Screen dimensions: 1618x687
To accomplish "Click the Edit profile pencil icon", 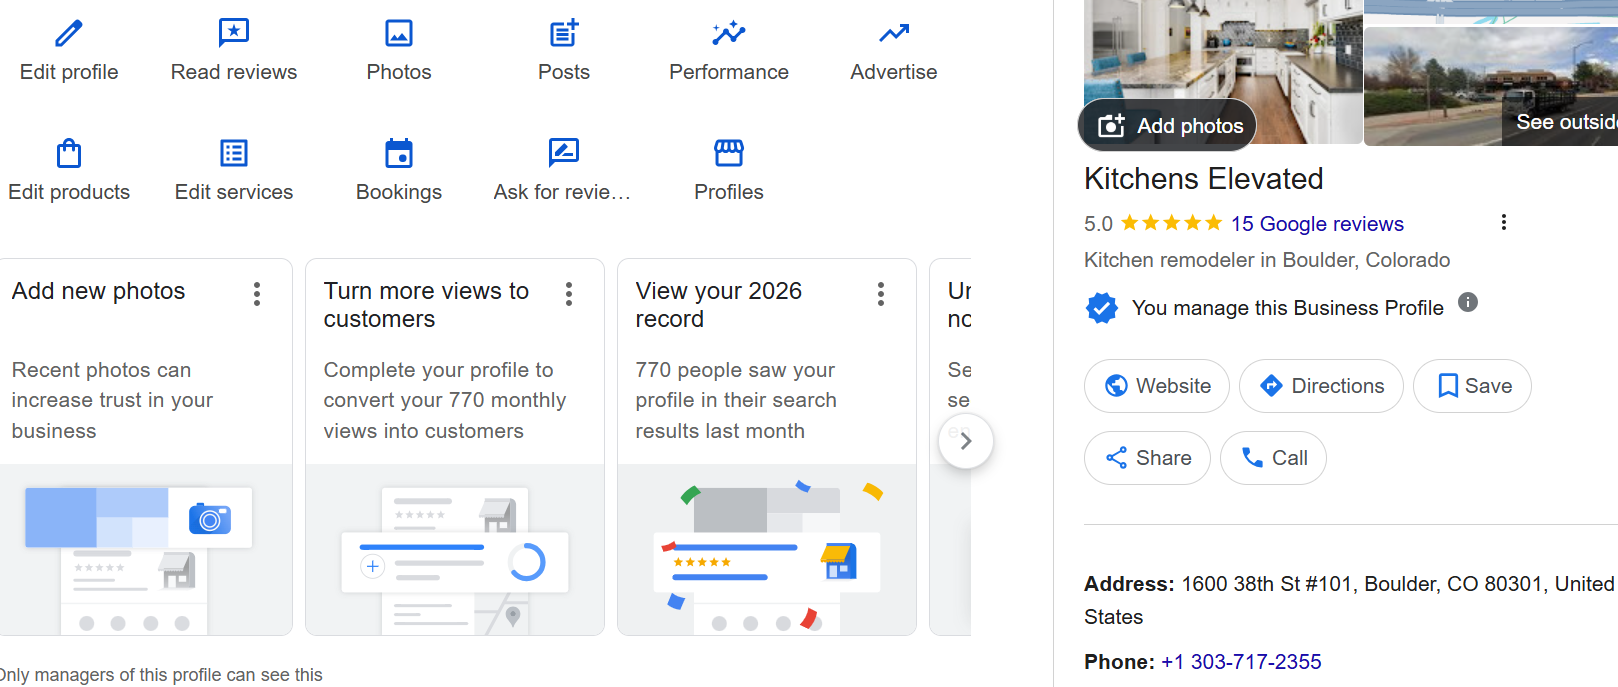I will (x=69, y=33).
